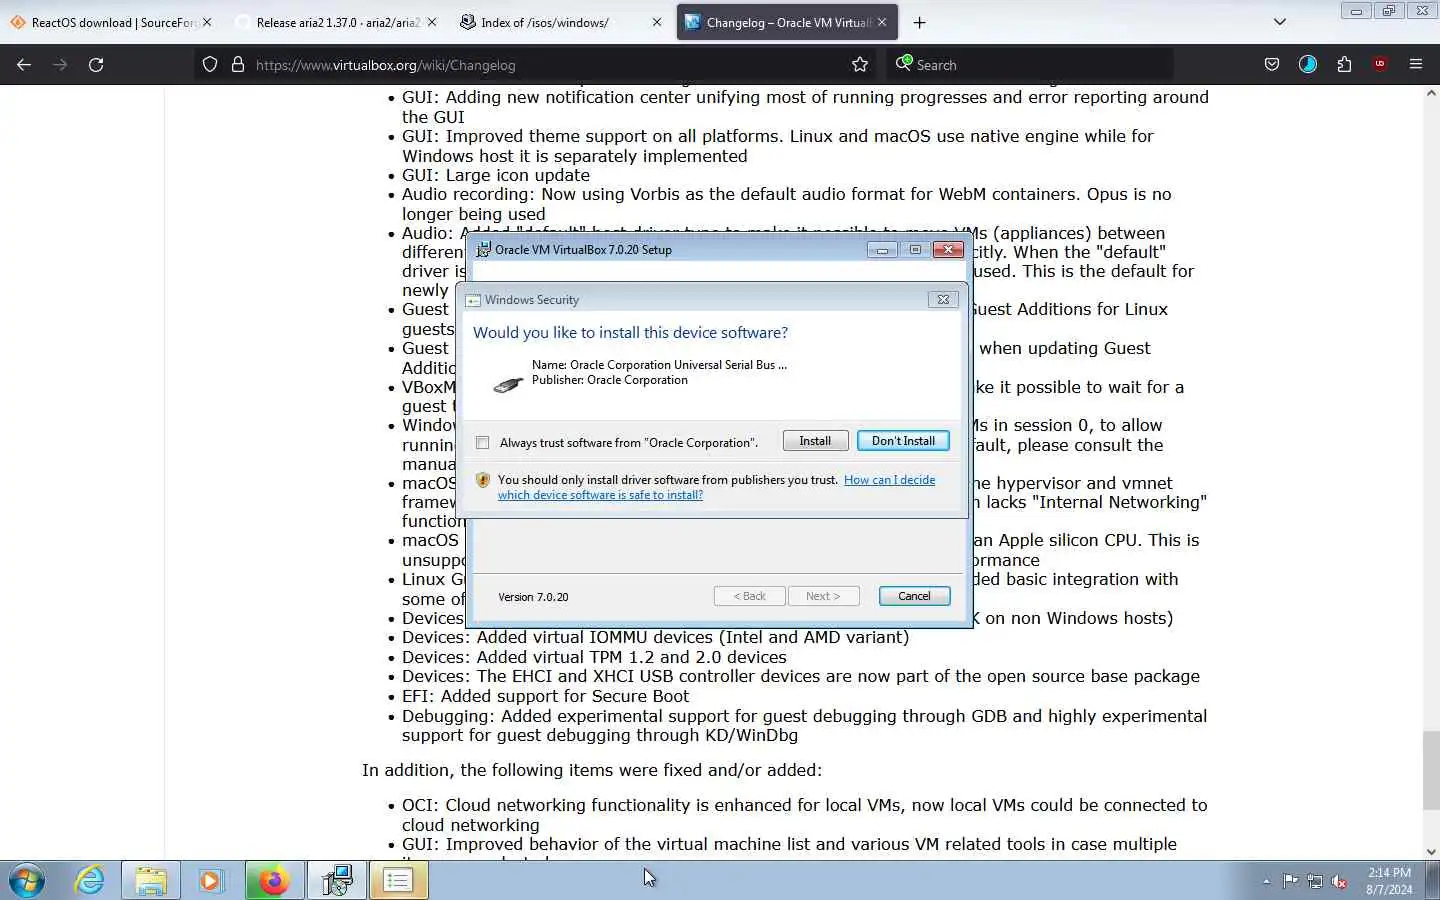
Task: Switch to Release aria2 1.37.0 tab
Action: coord(336,22)
